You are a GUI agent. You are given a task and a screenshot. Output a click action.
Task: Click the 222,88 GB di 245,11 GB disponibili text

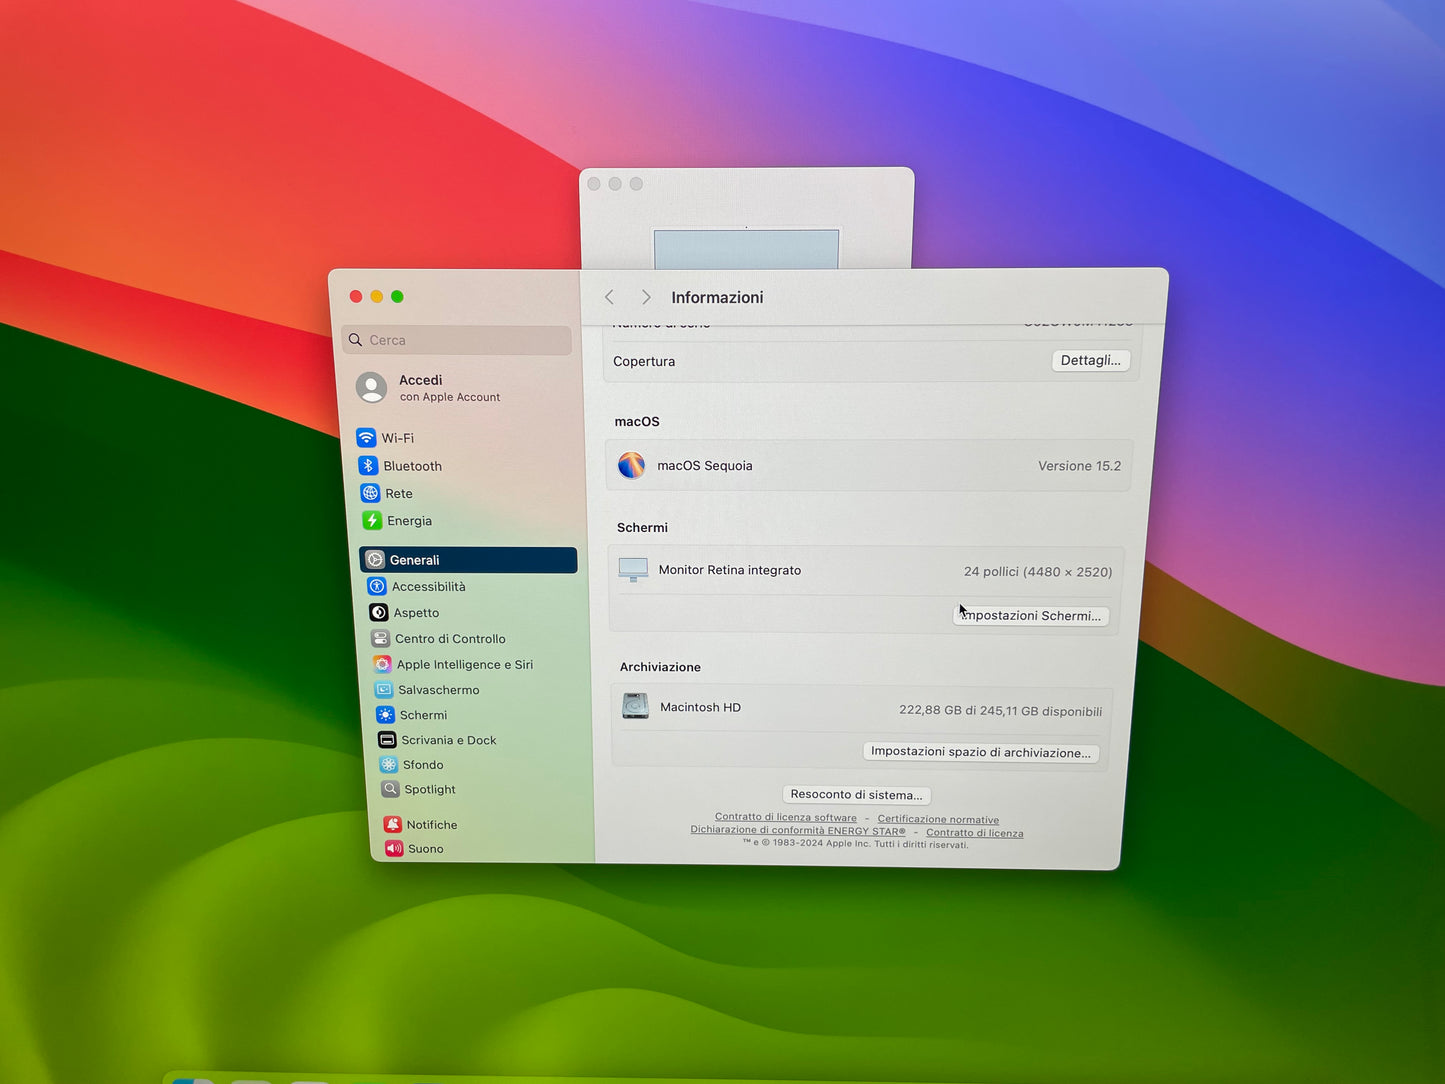[1001, 711]
